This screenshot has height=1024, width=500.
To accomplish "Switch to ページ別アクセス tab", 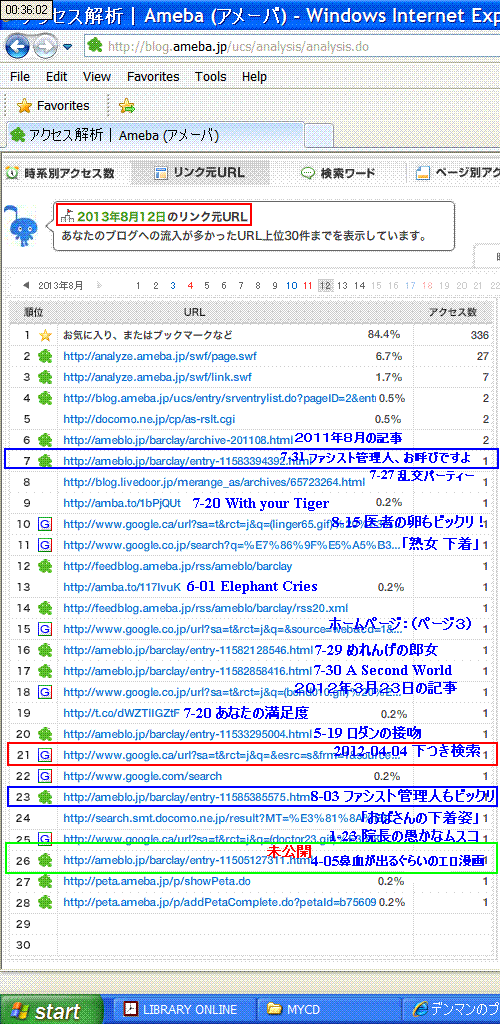I will (457, 173).
